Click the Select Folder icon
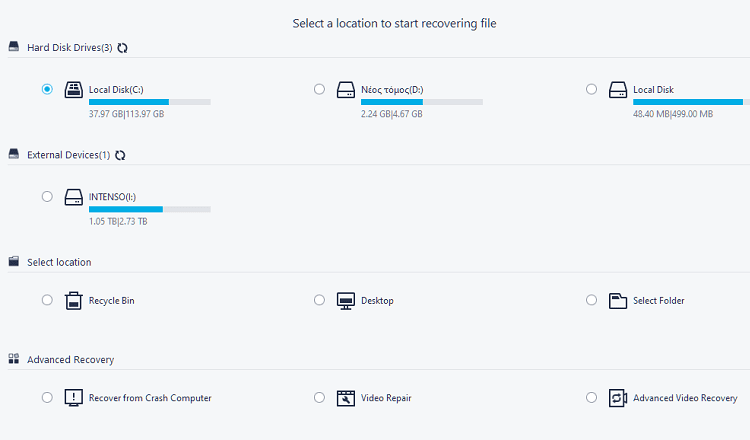The height and width of the screenshot is (440, 750). pos(618,301)
